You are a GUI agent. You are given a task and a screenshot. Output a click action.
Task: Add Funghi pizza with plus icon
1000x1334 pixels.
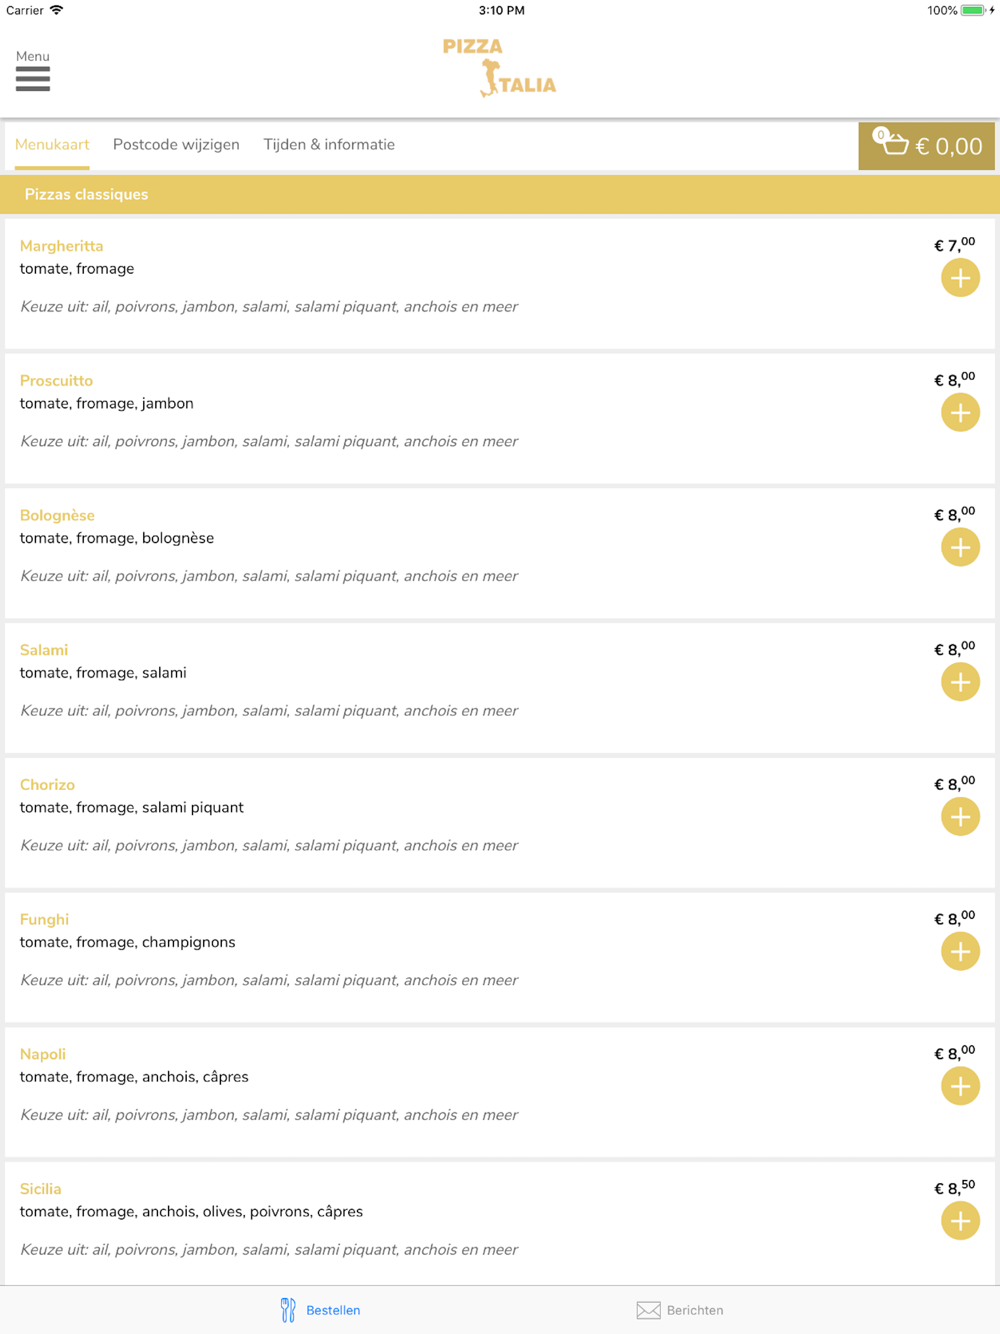click(x=960, y=951)
